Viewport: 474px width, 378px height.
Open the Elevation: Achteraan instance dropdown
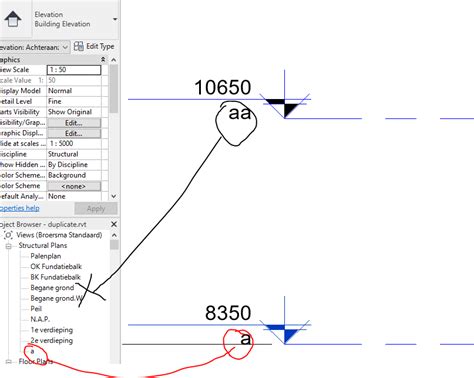click(x=34, y=47)
